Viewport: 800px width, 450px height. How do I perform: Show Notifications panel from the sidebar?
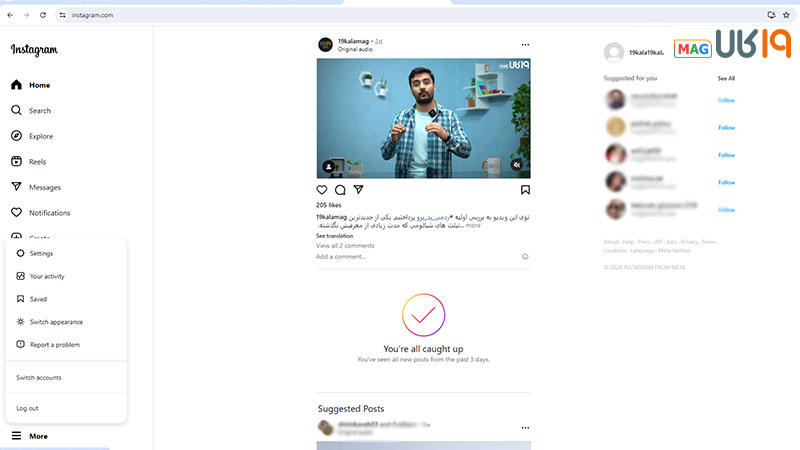(49, 213)
